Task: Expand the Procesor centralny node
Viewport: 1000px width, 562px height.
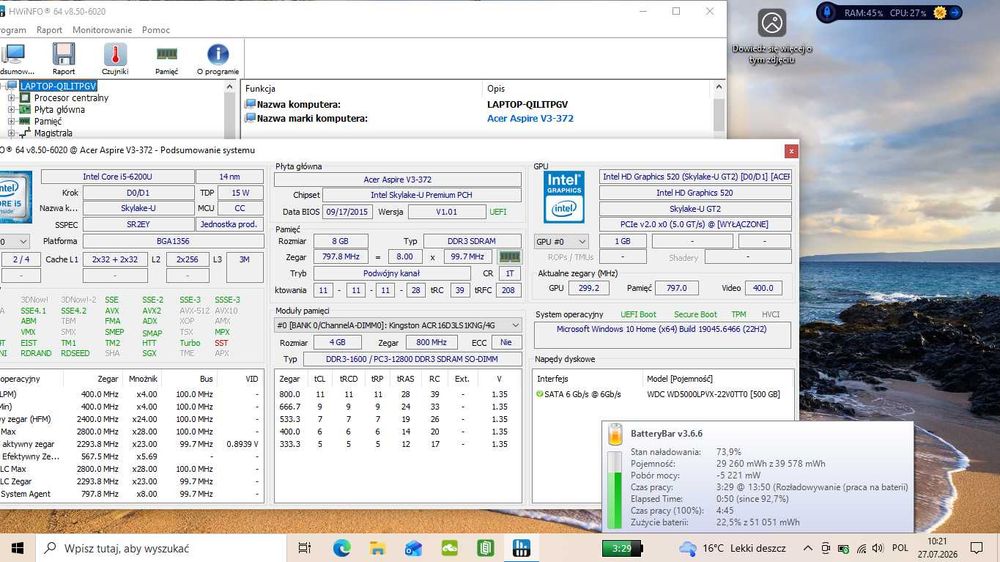Action: tap(11, 98)
